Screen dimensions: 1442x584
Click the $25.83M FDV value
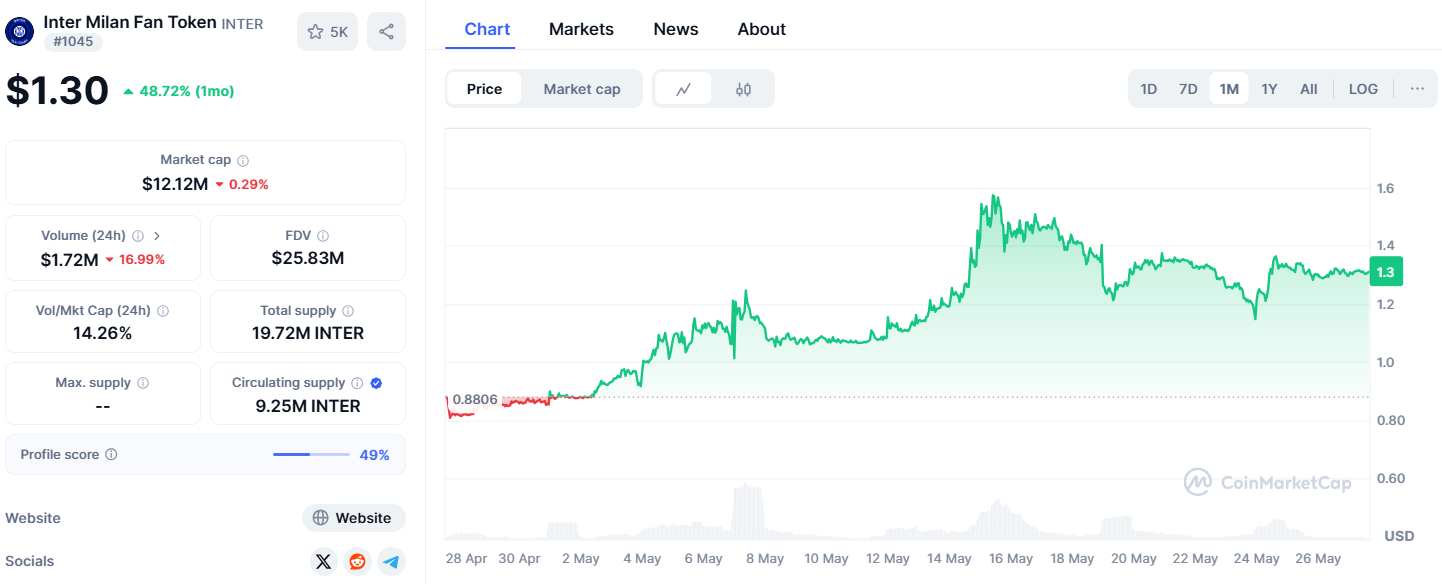click(x=308, y=258)
